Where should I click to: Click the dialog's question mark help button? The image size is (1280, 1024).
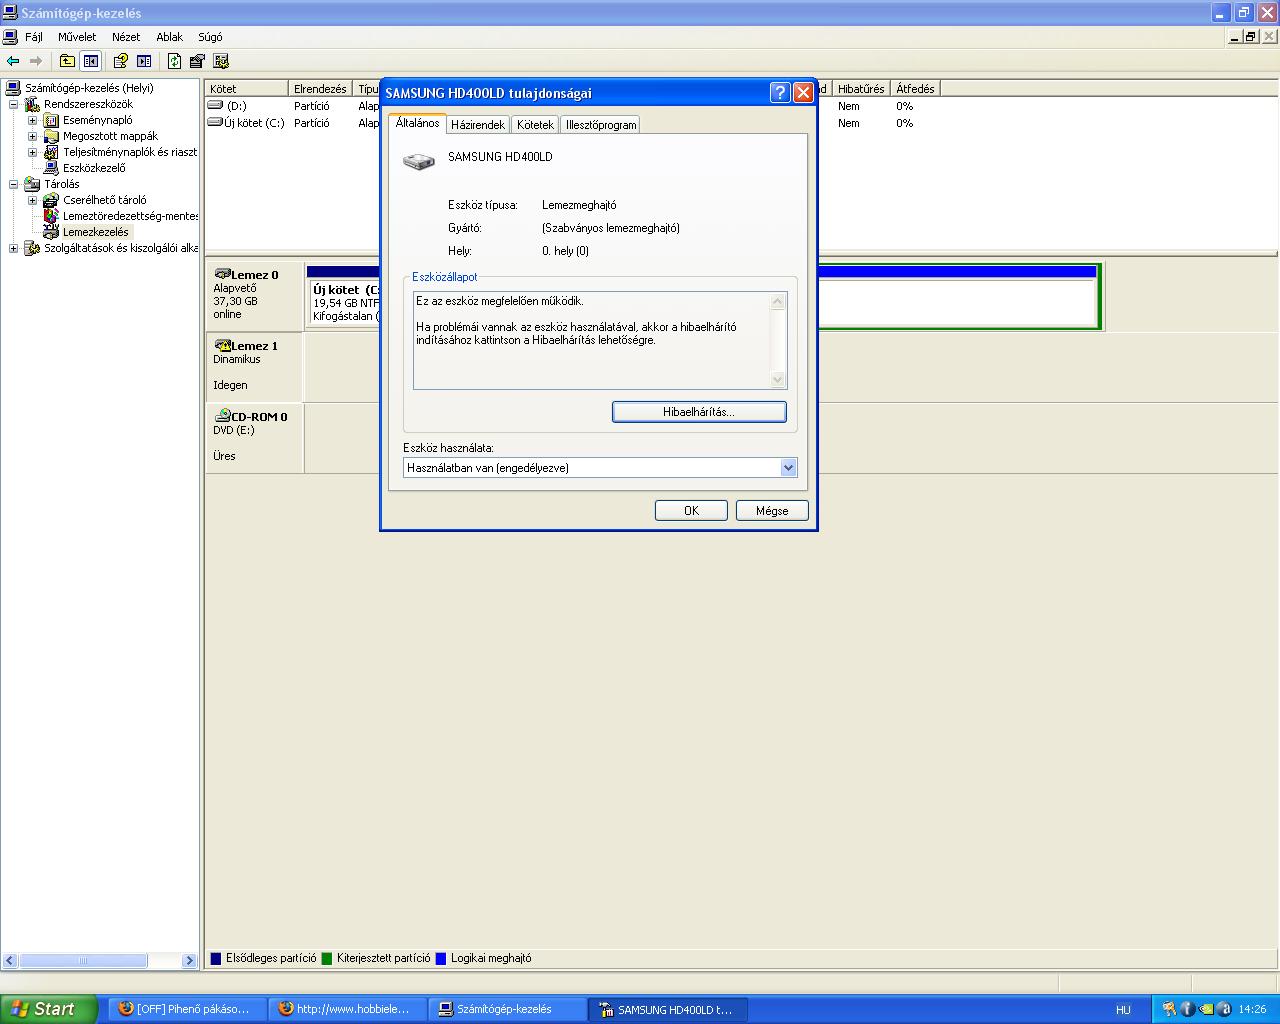[781, 93]
